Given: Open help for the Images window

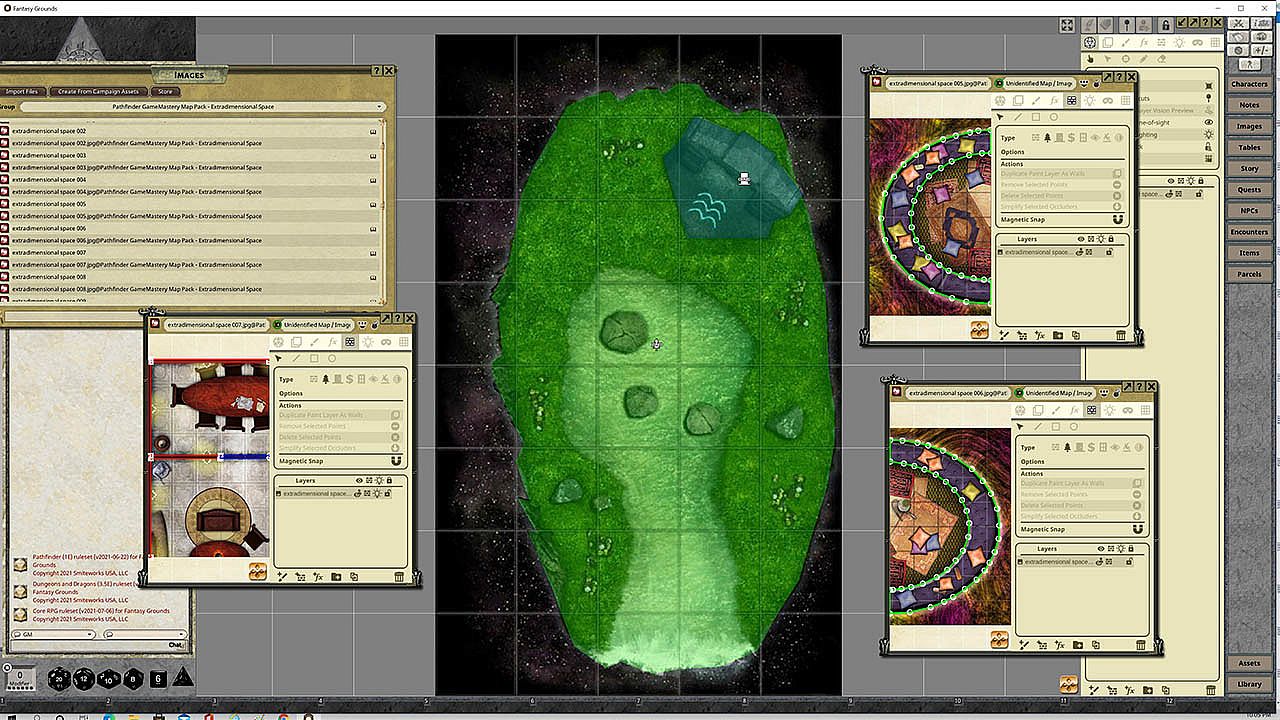Looking at the screenshot, I should tap(377, 71).
